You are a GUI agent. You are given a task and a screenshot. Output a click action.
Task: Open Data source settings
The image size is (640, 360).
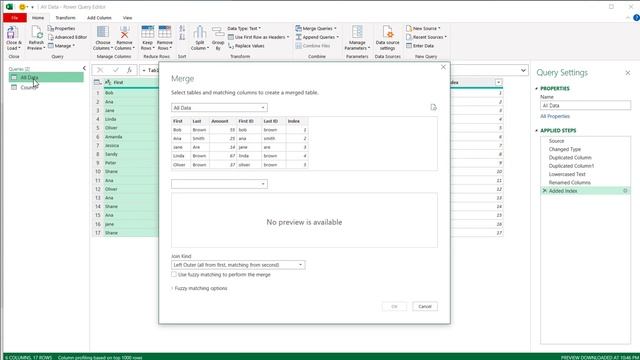point(387,38)
